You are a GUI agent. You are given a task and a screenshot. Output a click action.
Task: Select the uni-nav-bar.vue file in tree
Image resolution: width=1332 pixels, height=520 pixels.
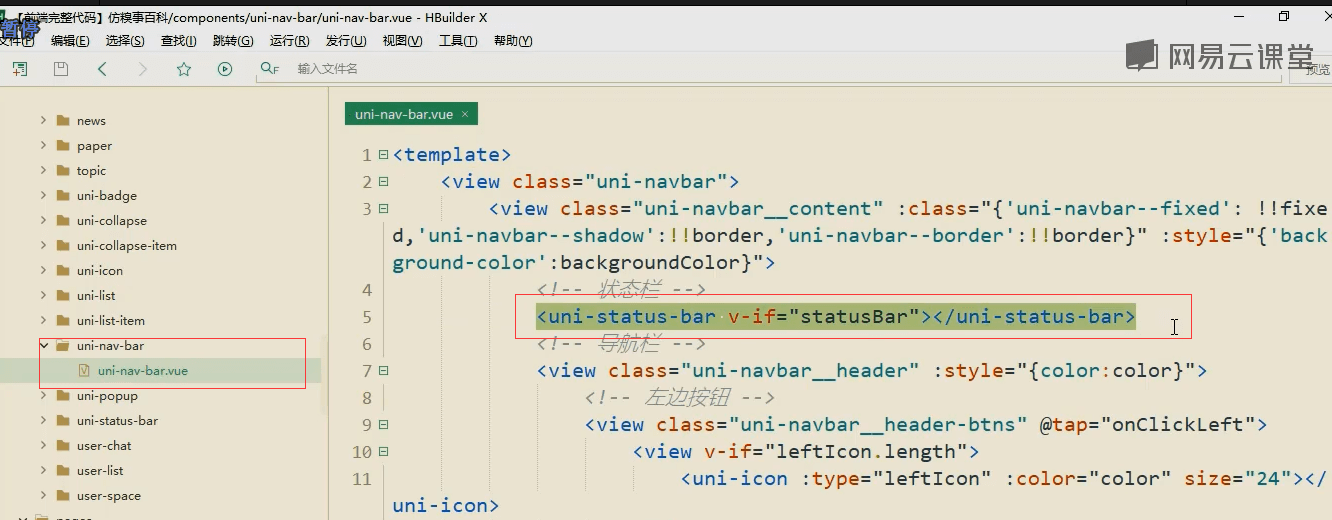[x=142, y=370]
